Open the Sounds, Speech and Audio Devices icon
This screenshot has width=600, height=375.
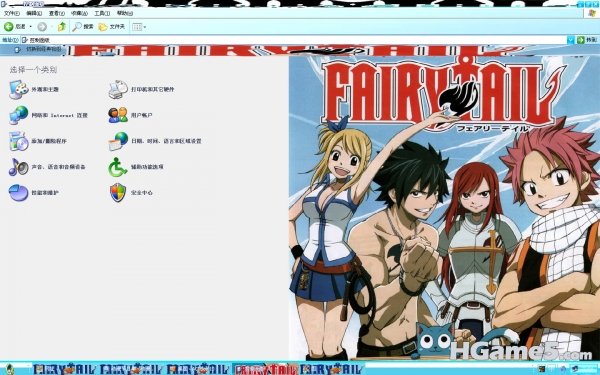(18, 167)
